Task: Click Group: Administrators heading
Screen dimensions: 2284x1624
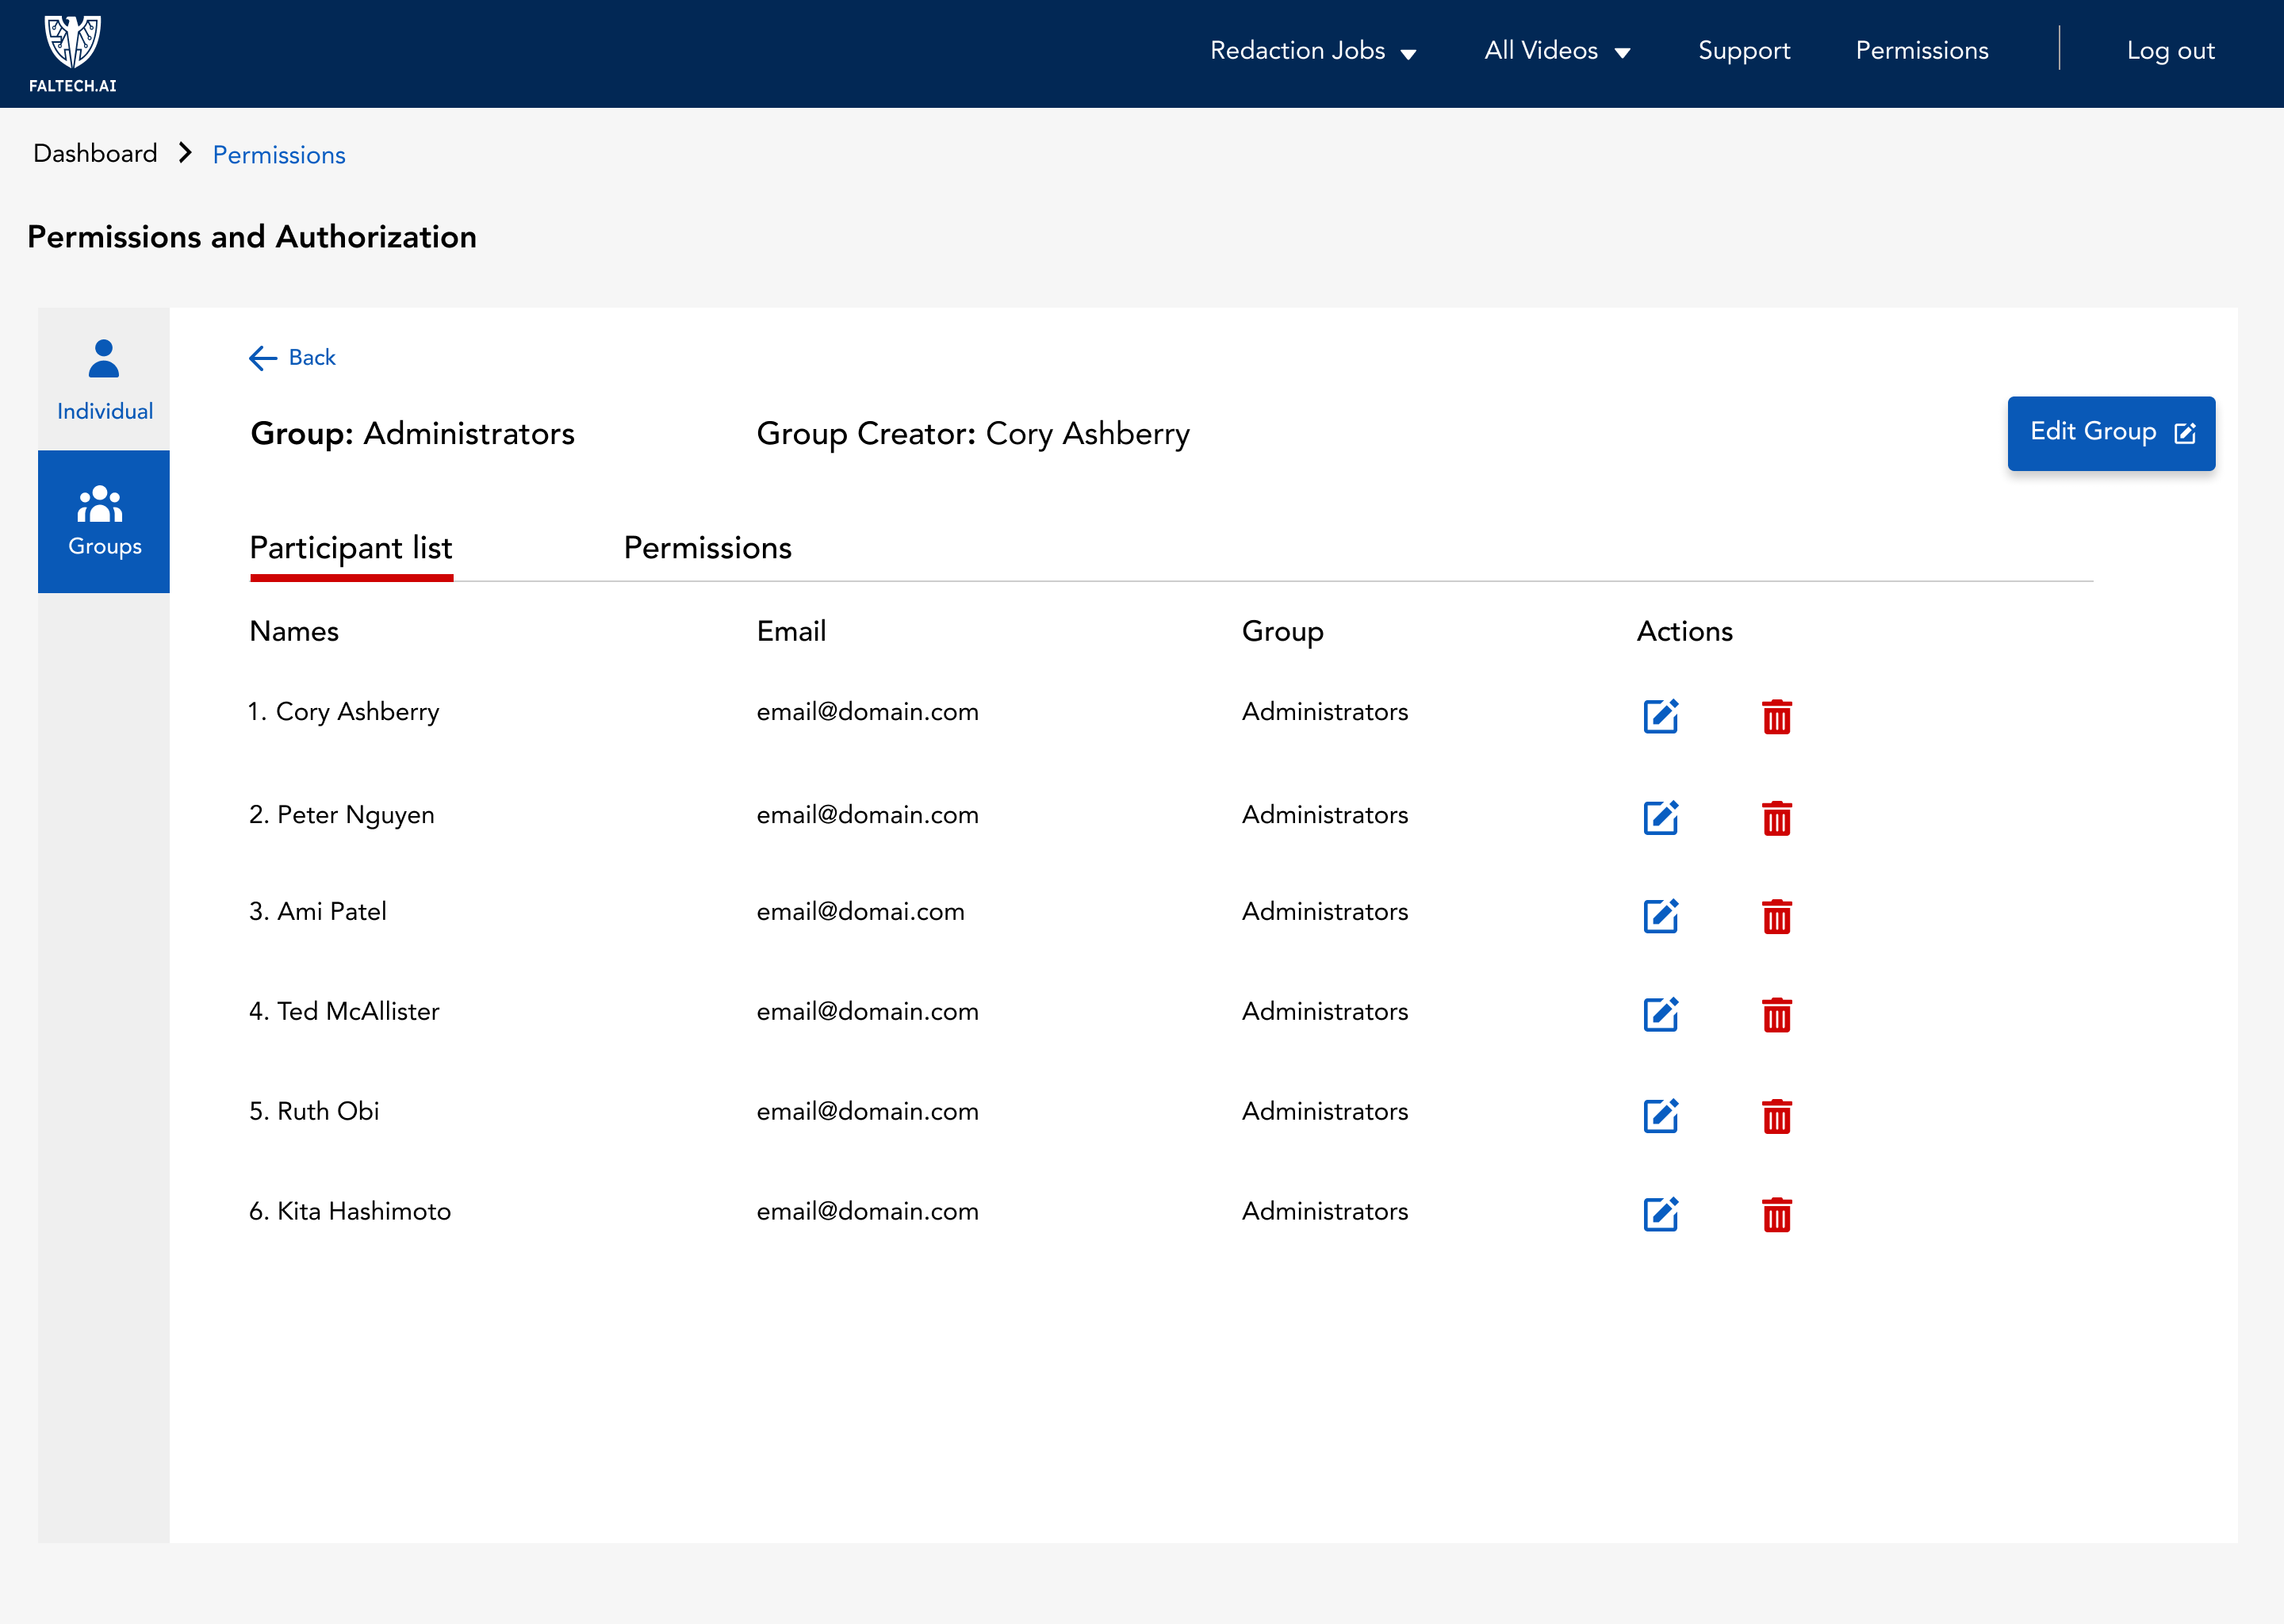Action: (412, 434)
